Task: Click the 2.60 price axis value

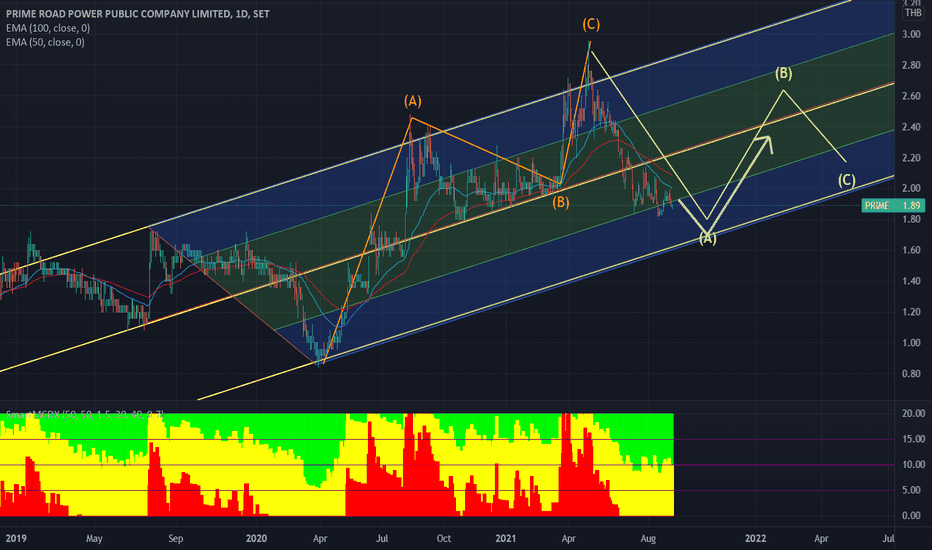Action: (911, 96)
